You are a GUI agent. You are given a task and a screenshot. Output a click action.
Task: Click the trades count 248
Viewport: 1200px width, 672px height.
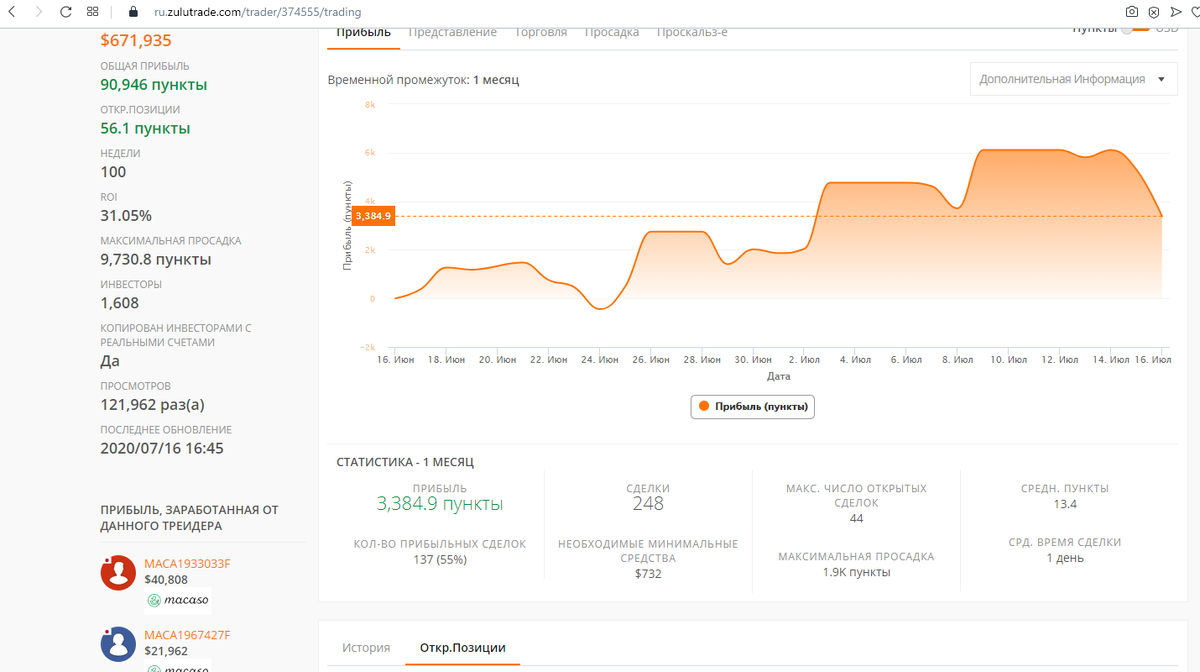648,504
